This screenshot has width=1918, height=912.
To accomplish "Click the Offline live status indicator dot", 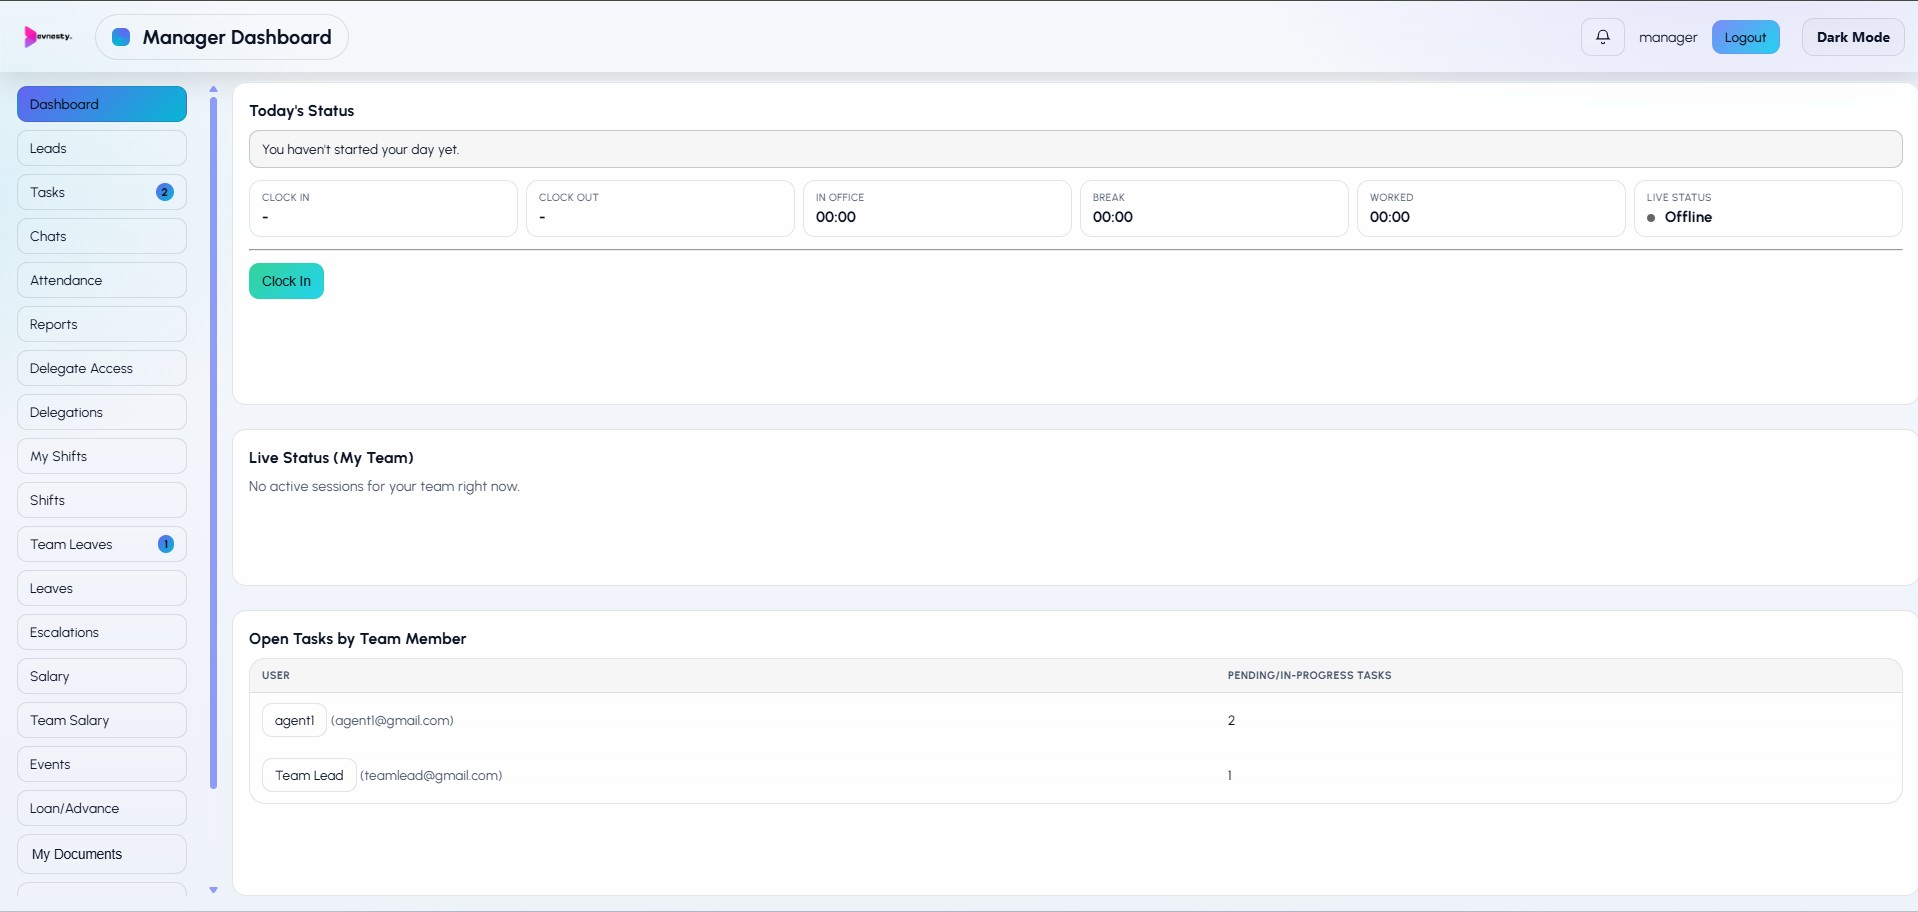I will pos(1652,217).
